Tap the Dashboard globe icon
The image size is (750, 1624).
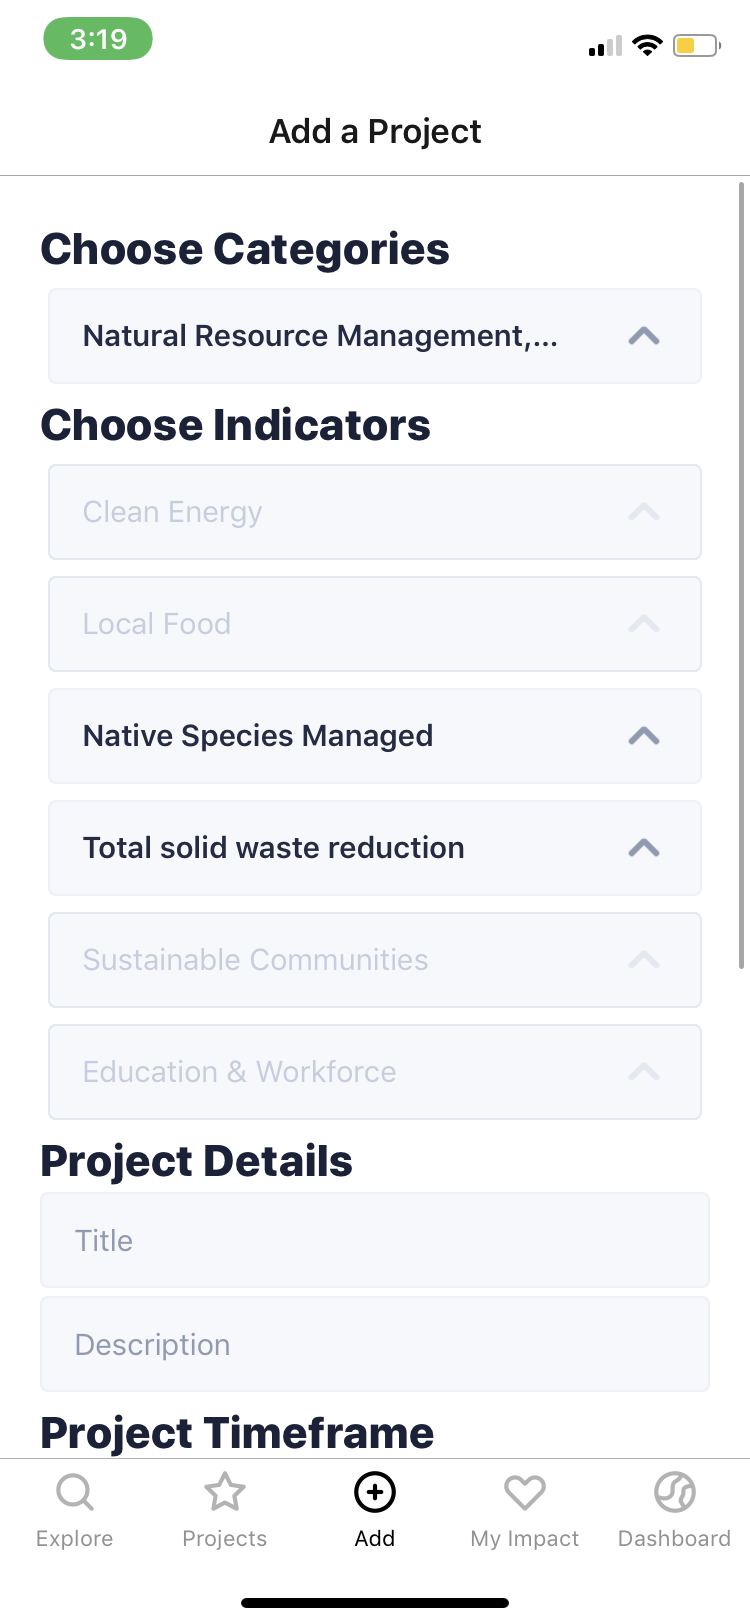tap(675, 1492)
